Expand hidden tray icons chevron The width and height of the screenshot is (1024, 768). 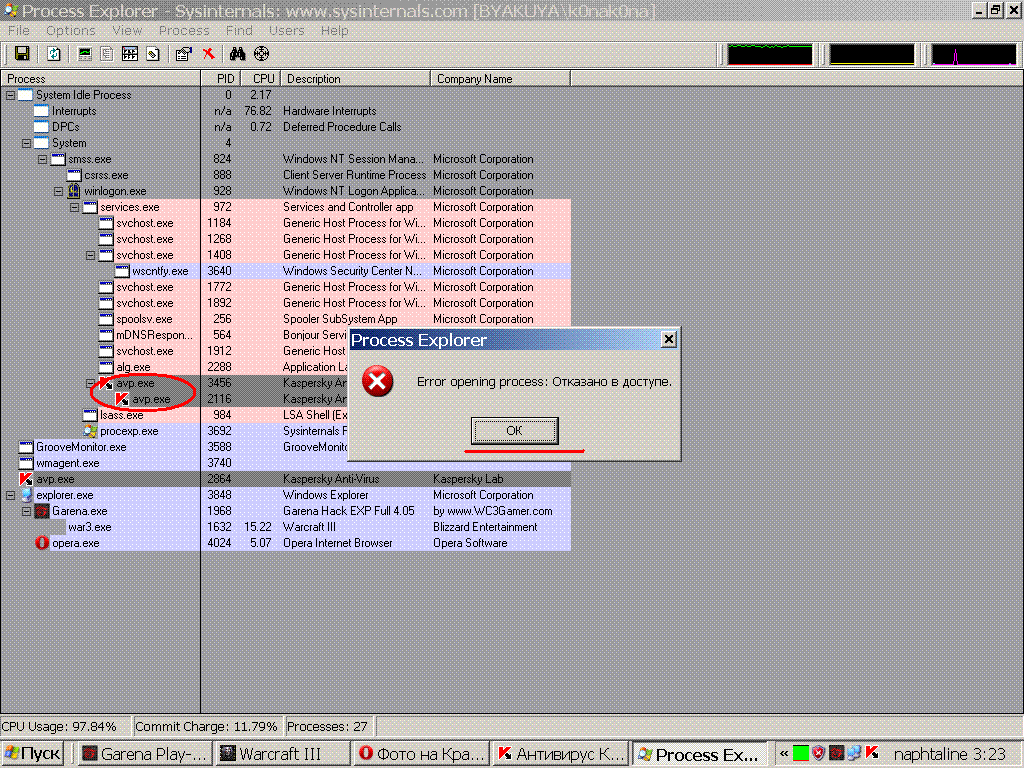click(784, 754)
